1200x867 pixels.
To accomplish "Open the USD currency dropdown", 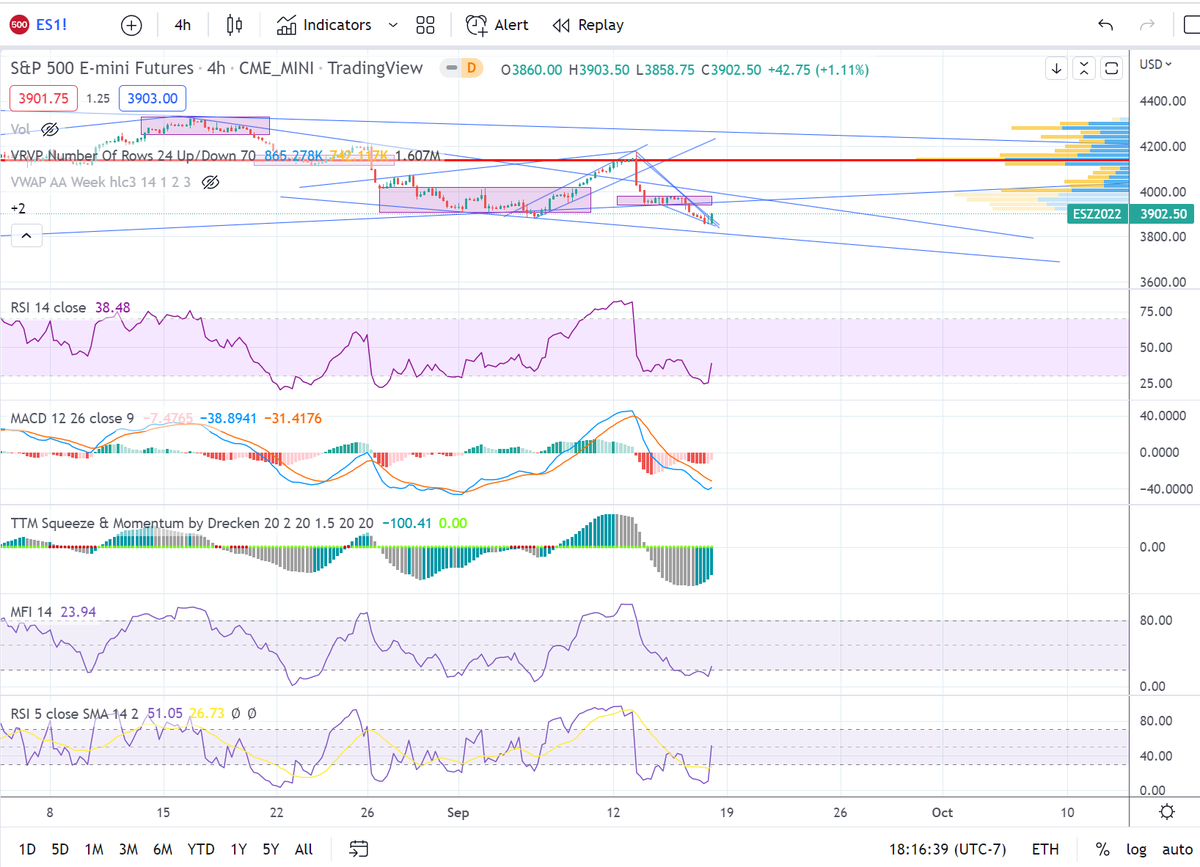I will point(1155,65).
